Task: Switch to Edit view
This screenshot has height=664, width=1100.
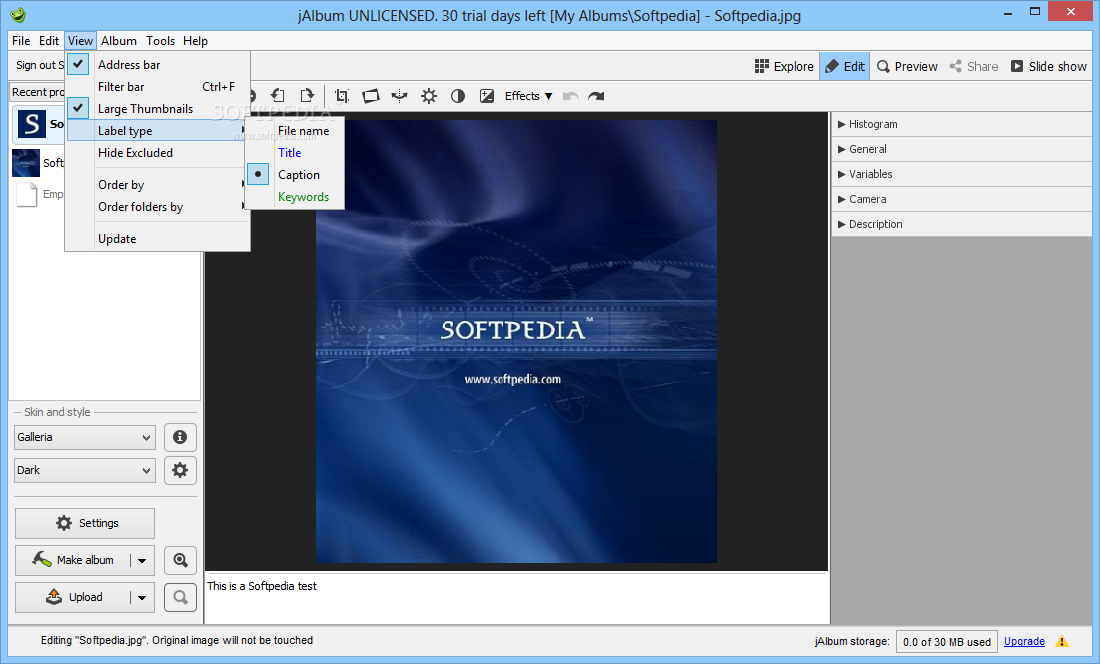Action: (845, 67)
